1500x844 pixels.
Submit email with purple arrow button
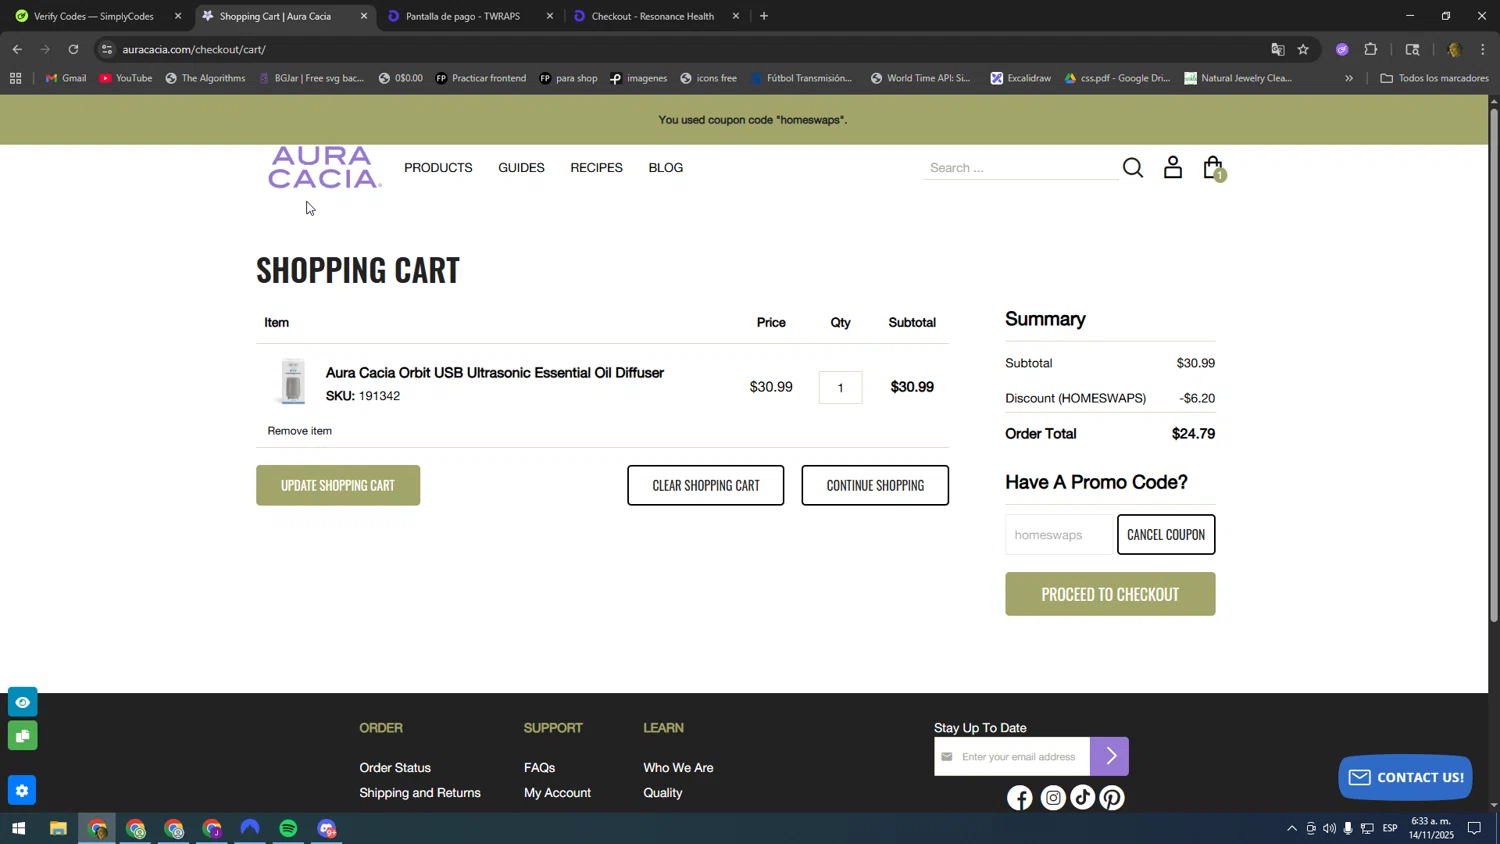(1110, 756)
